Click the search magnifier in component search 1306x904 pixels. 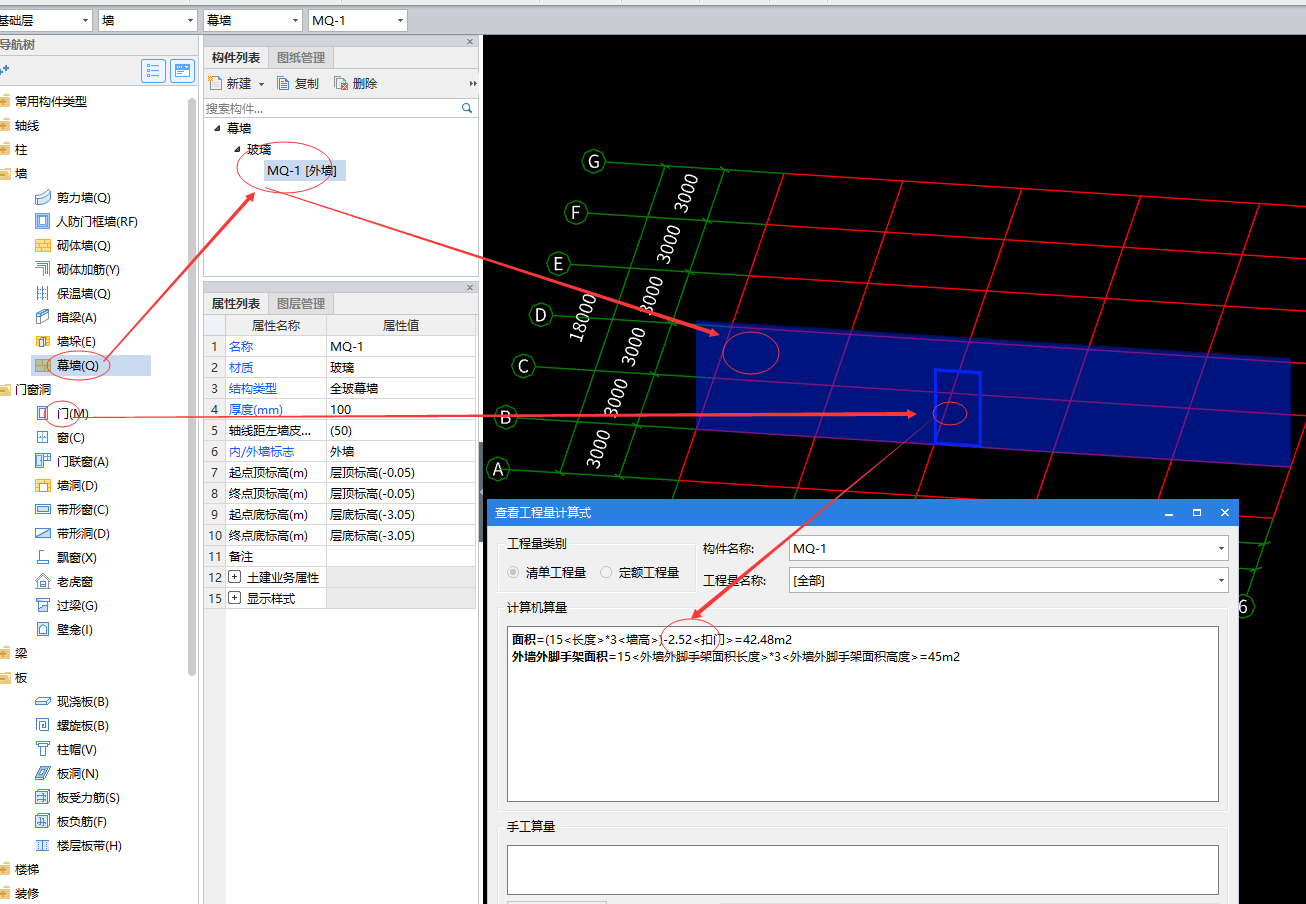click(467, 108)
